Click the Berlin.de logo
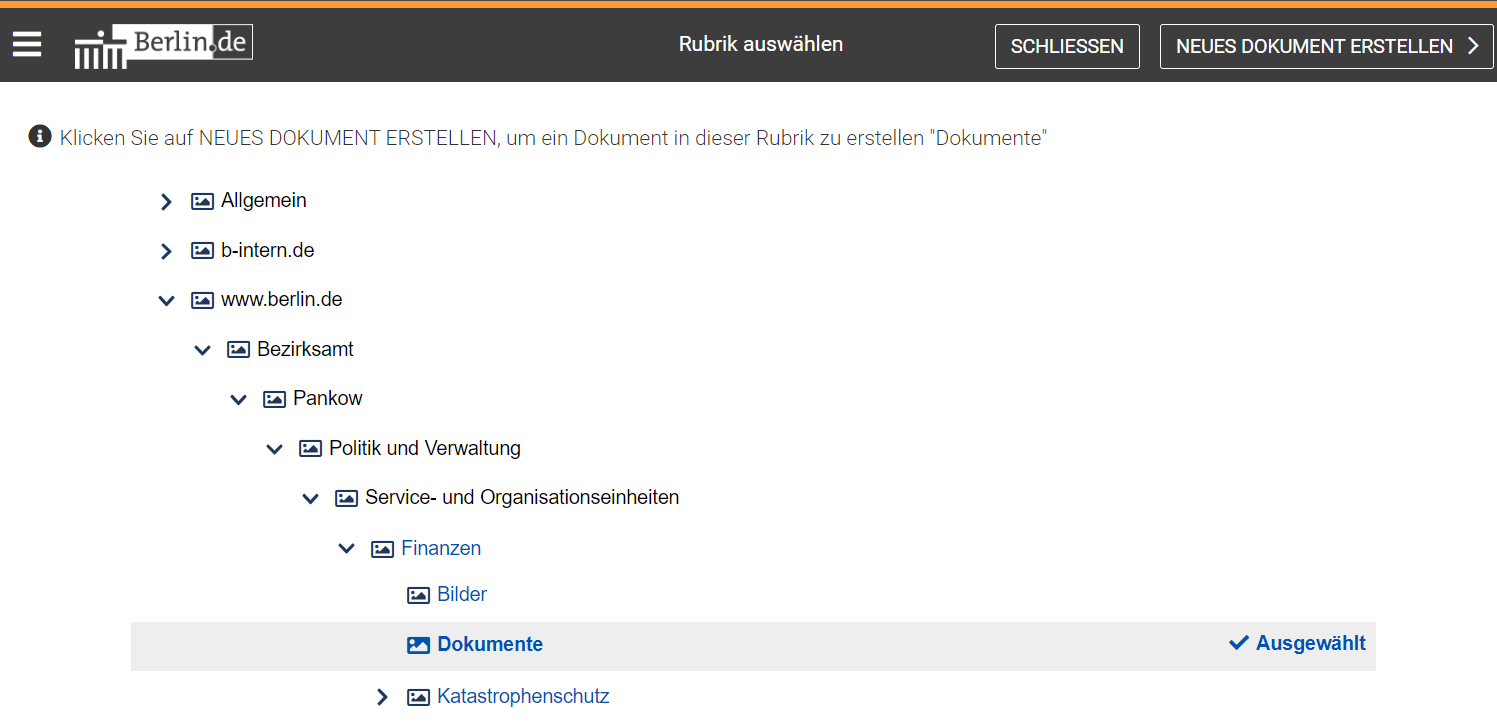 (x=163, y=44)
